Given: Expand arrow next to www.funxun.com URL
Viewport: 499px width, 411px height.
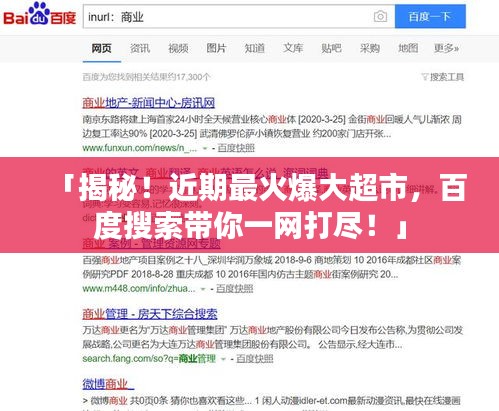Looking at the screenshot, I should click(205, 148).
